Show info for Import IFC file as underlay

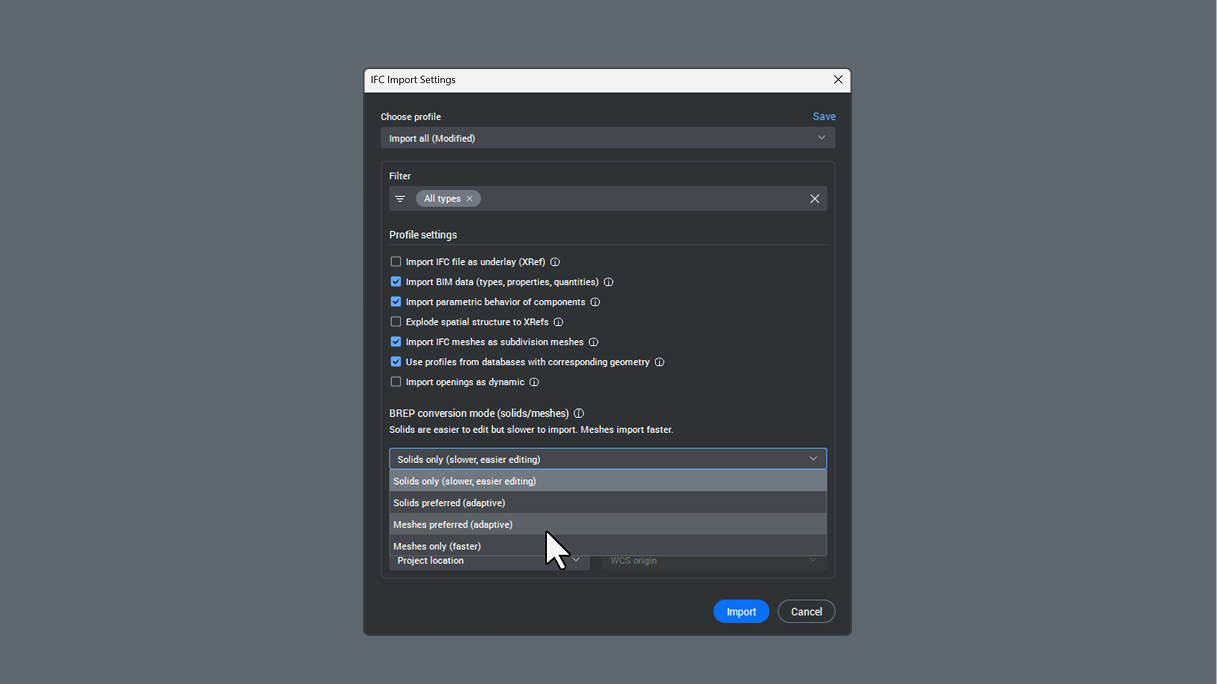coord(555,262)
